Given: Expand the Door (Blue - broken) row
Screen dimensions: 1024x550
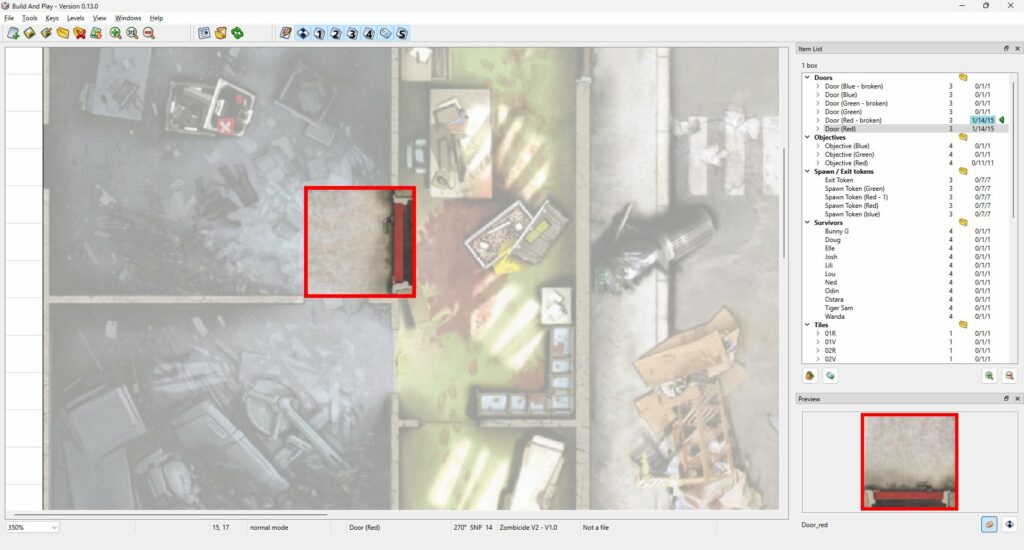Looking at the screenshot, I should [x=818, y=86].
